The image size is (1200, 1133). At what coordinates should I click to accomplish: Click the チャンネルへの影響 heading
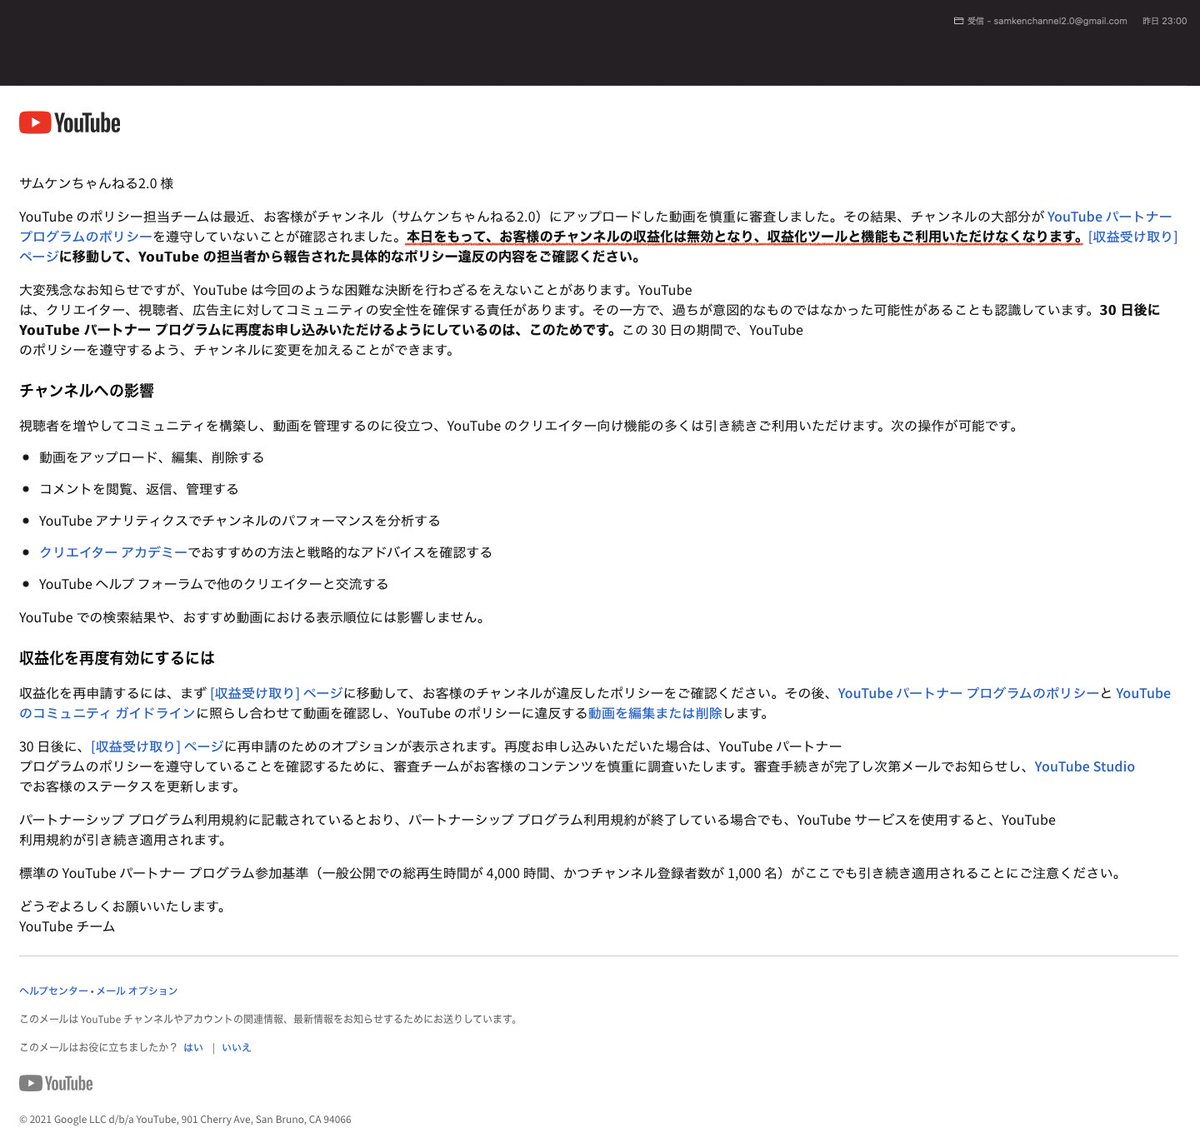[x=86, y=390]
